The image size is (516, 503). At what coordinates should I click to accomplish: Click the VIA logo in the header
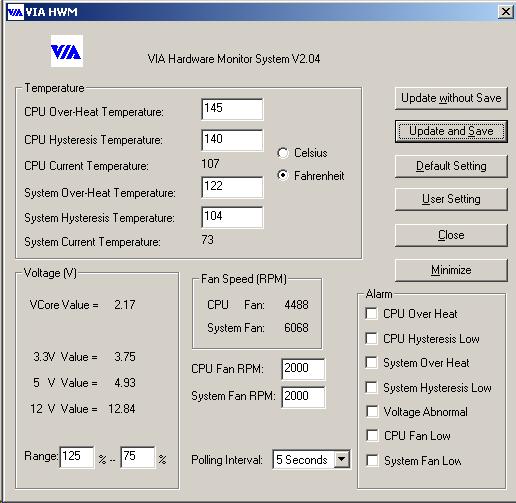[x=67, y=51]
